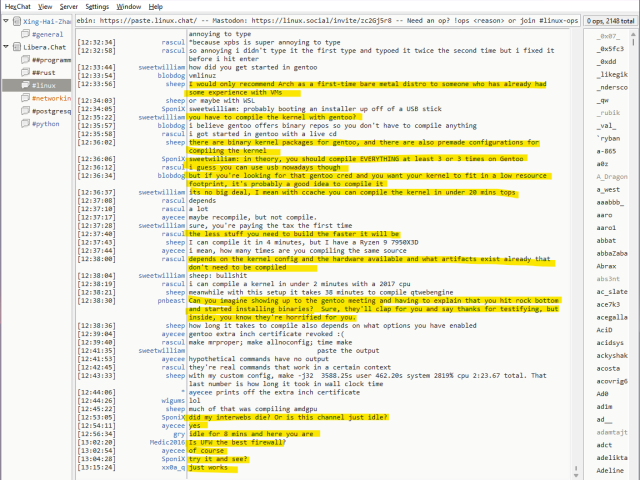Click the ##programming channel icon
The width and height of the screenshot is (640, 480).
pos(25,60)
